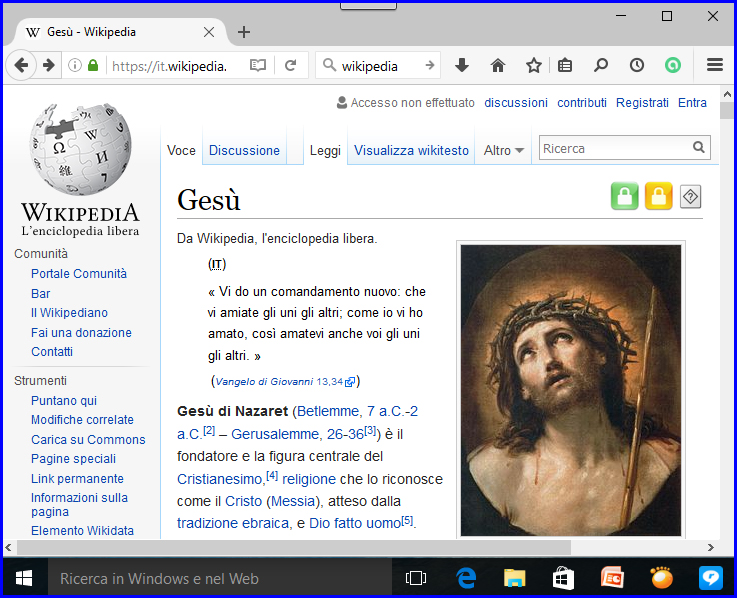This screenshot has width=737, height=598.
Task: Go to the Home page icon
Action: coord(498,65)
